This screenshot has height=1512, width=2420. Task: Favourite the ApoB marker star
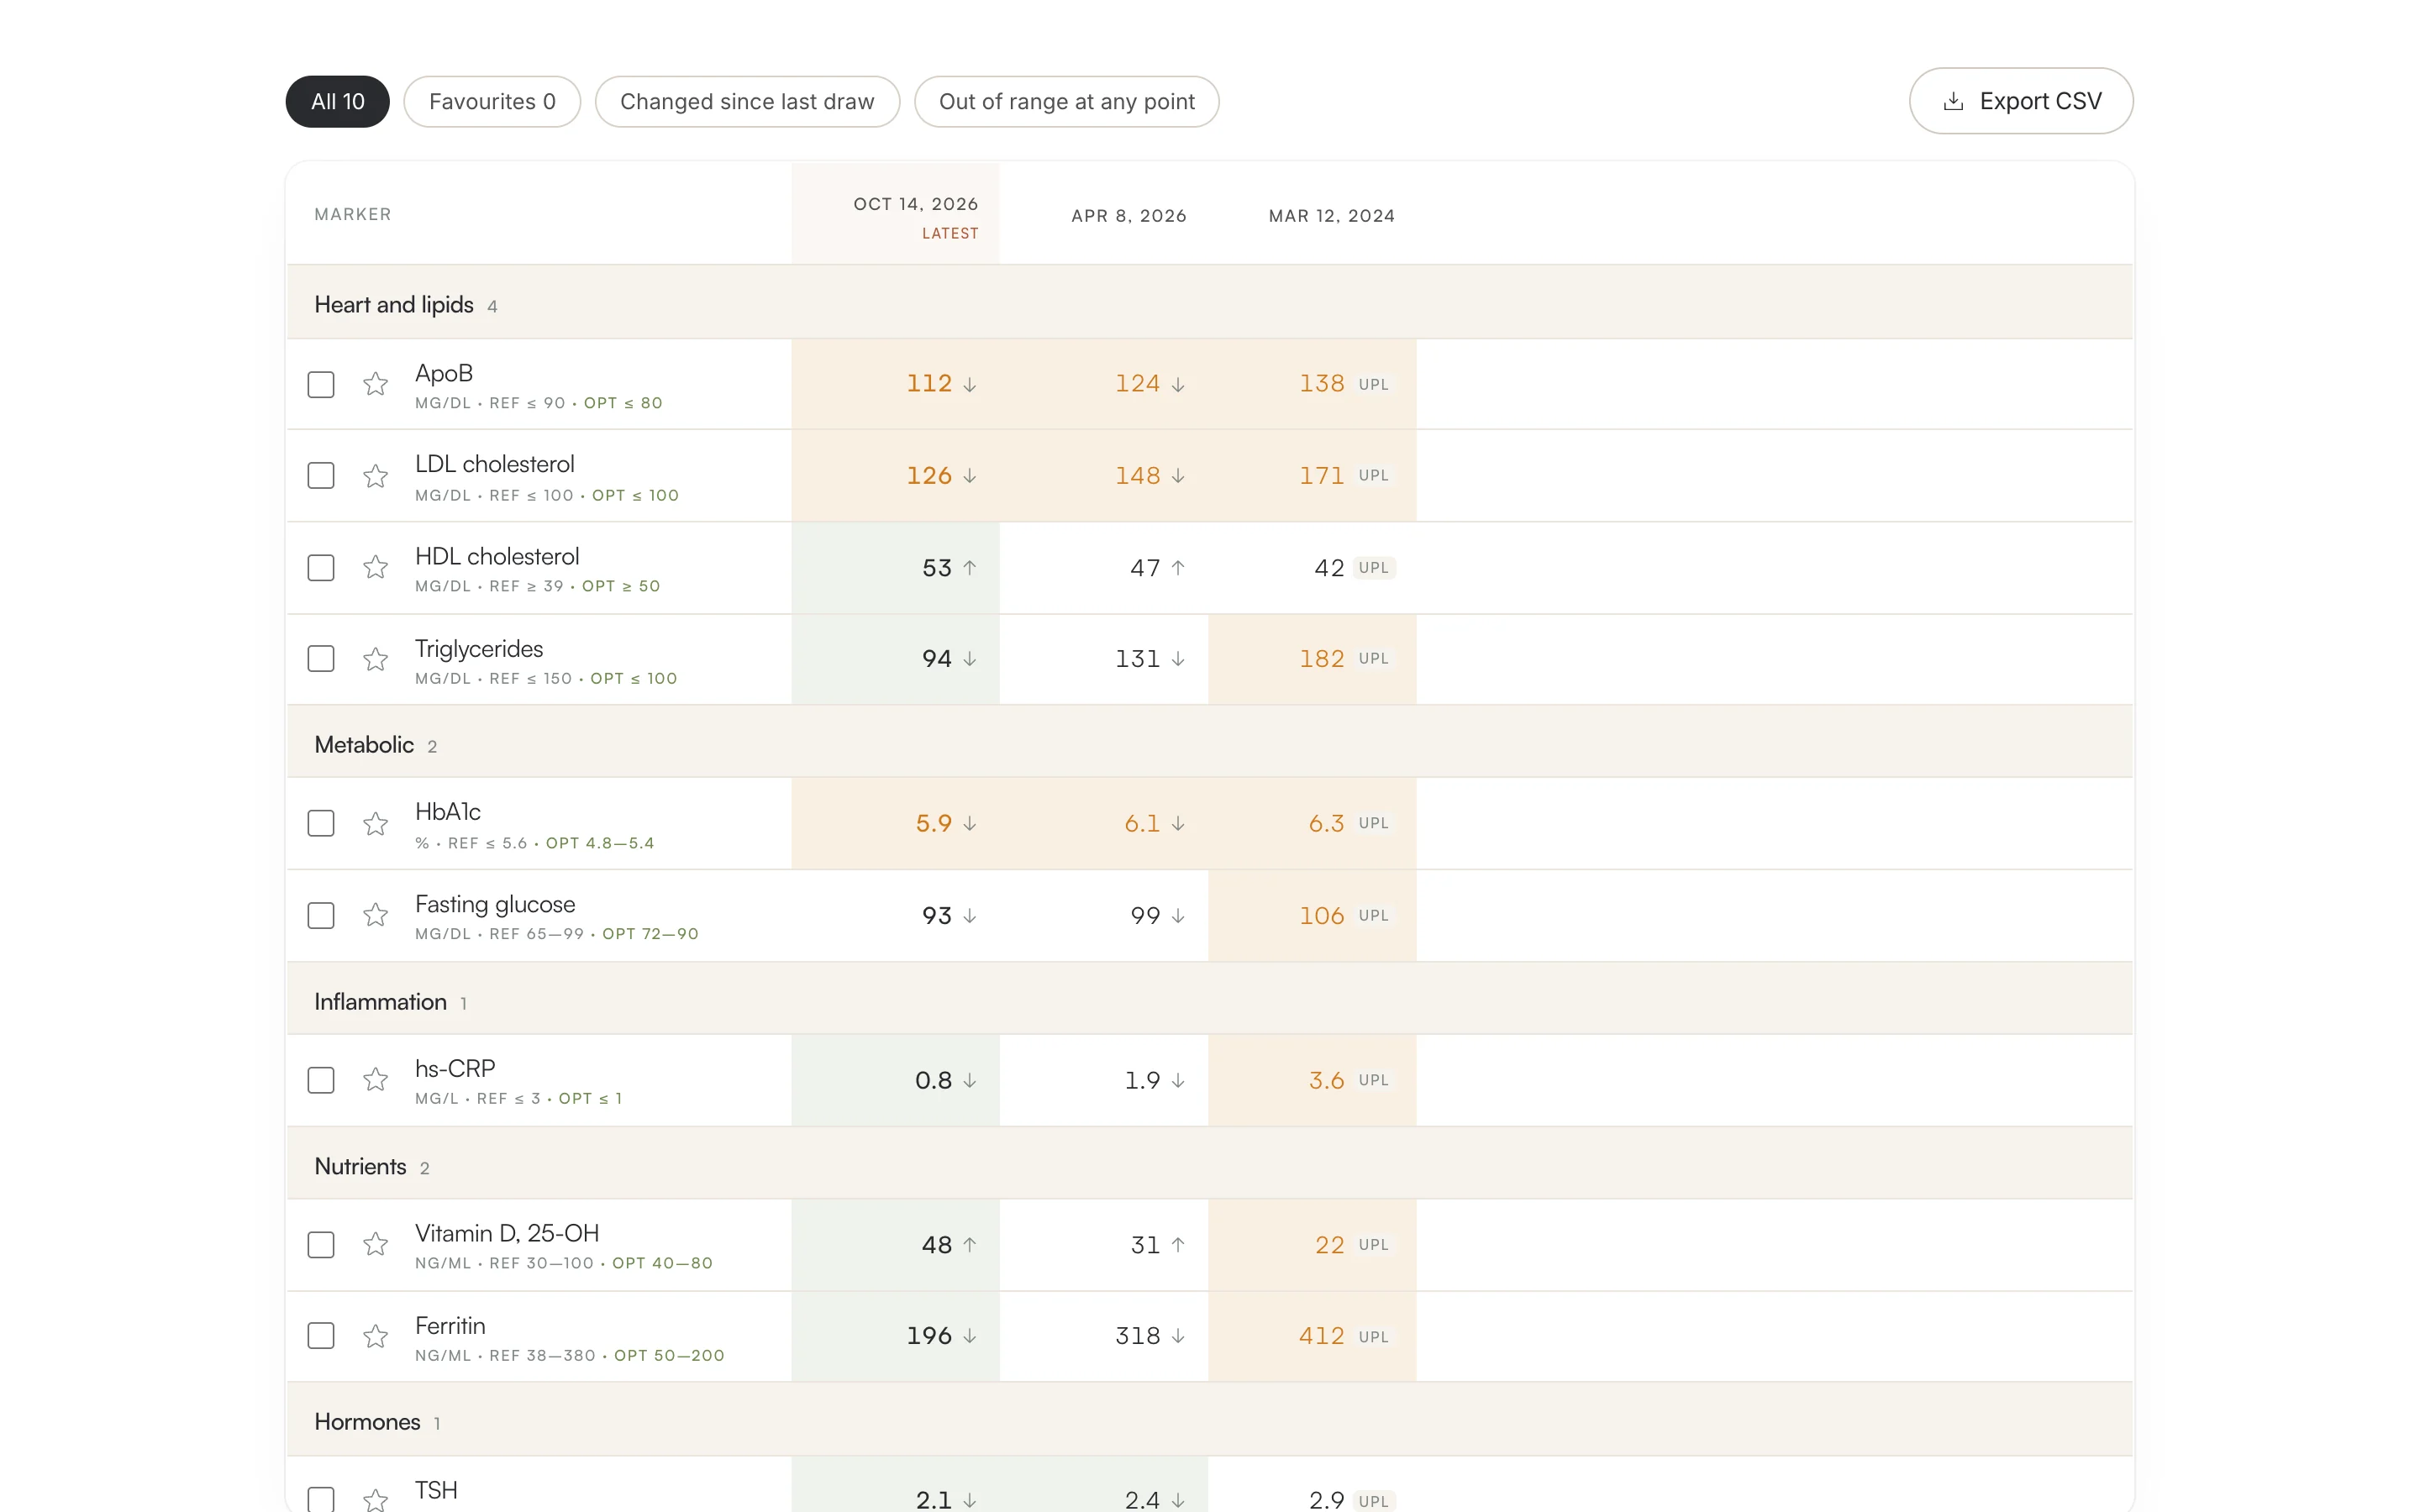(x=375, y=384)
